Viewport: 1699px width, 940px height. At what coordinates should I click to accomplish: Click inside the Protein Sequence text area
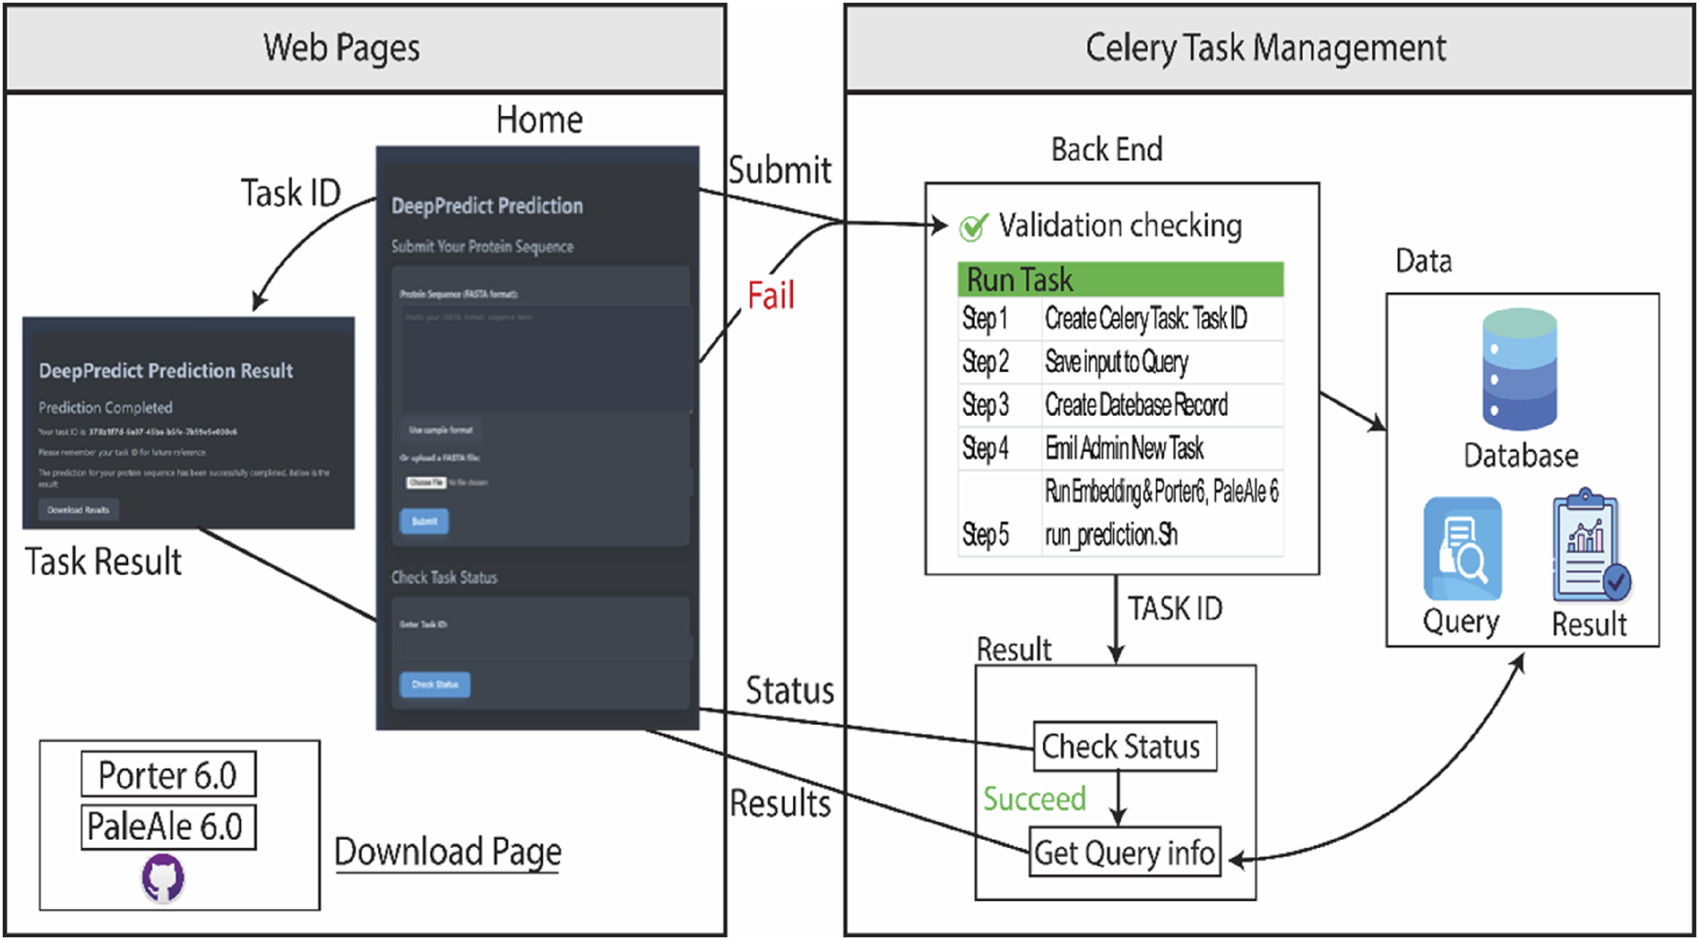pos(545,360)
